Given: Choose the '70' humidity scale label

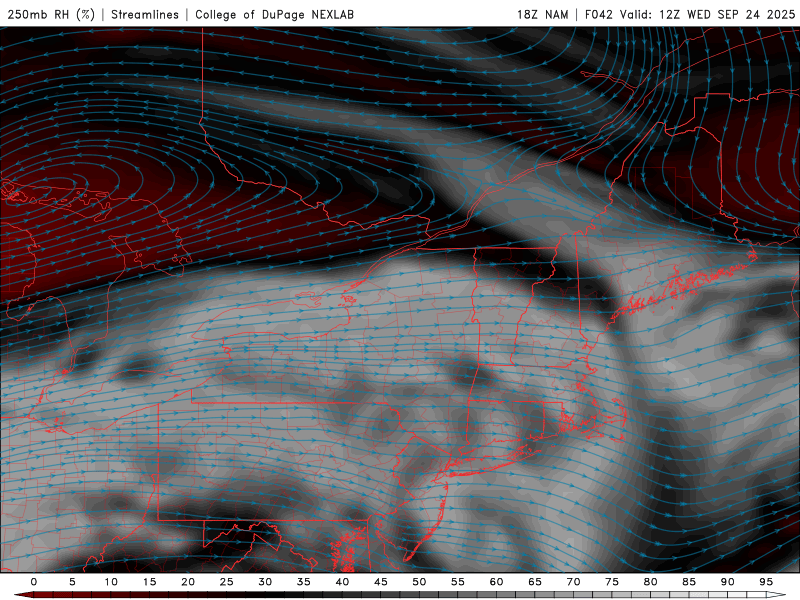Looking at the screenshot, I should (x=573, y=582).
